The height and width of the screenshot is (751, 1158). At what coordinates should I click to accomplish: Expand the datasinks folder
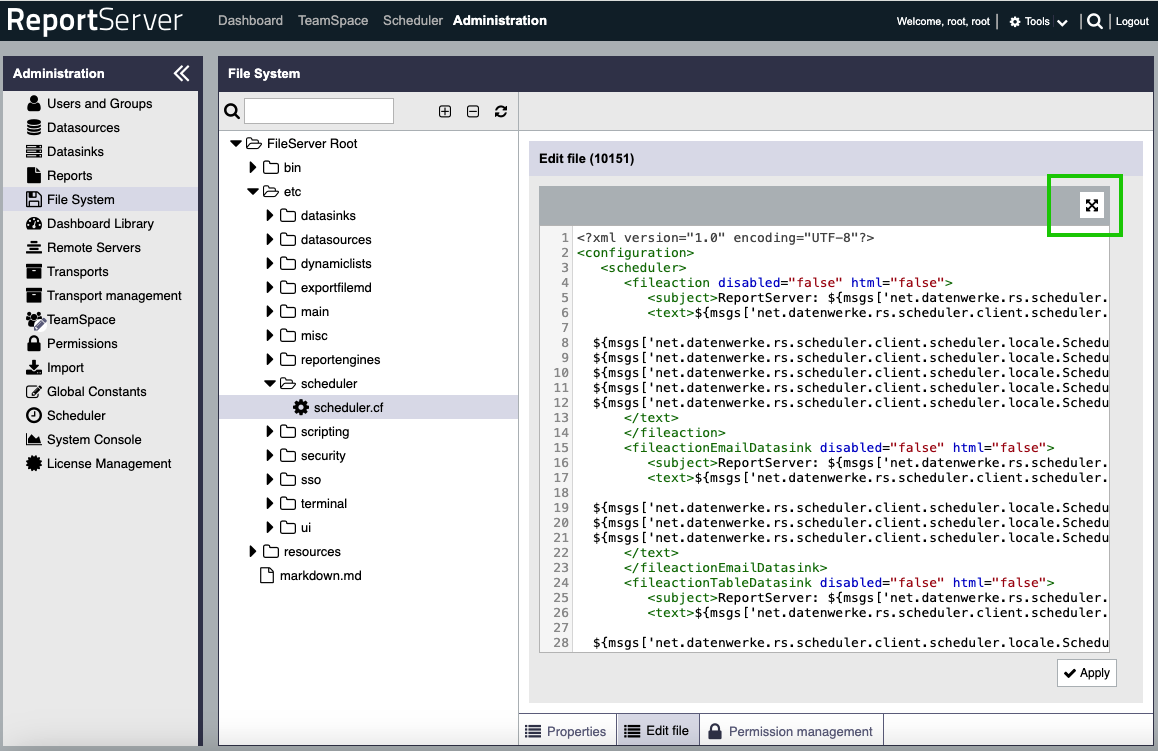click(x=270, y=216)
